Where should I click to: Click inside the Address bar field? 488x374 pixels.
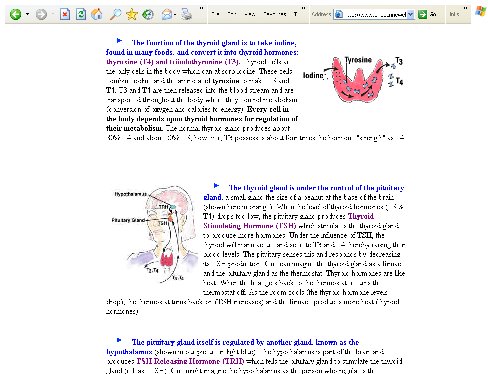(374, 14)
